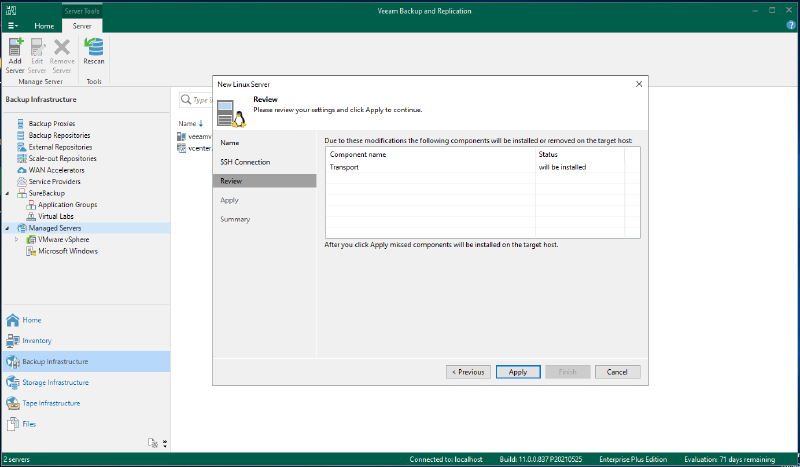Select Backup Proxies in the tree
800x467 pixels.
[x=52, y=124]
